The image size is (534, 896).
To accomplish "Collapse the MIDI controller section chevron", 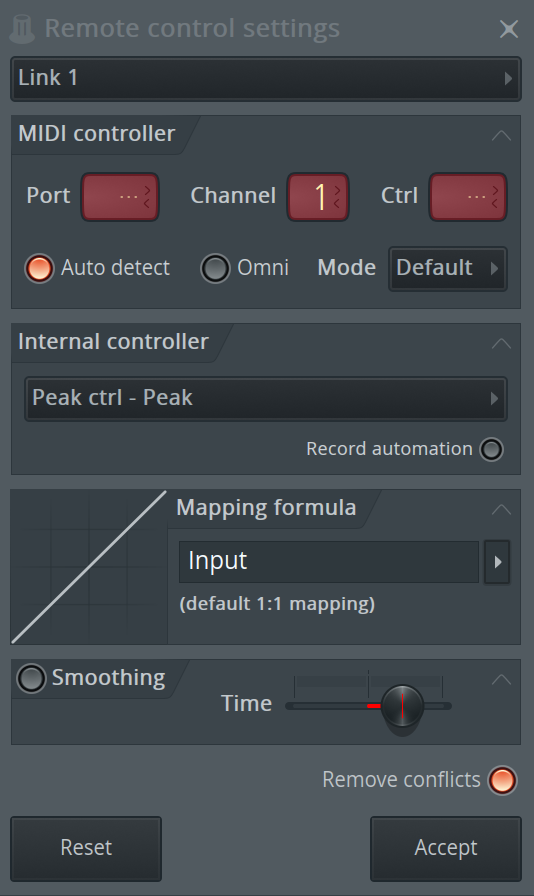I will click(x=501, y=135).
